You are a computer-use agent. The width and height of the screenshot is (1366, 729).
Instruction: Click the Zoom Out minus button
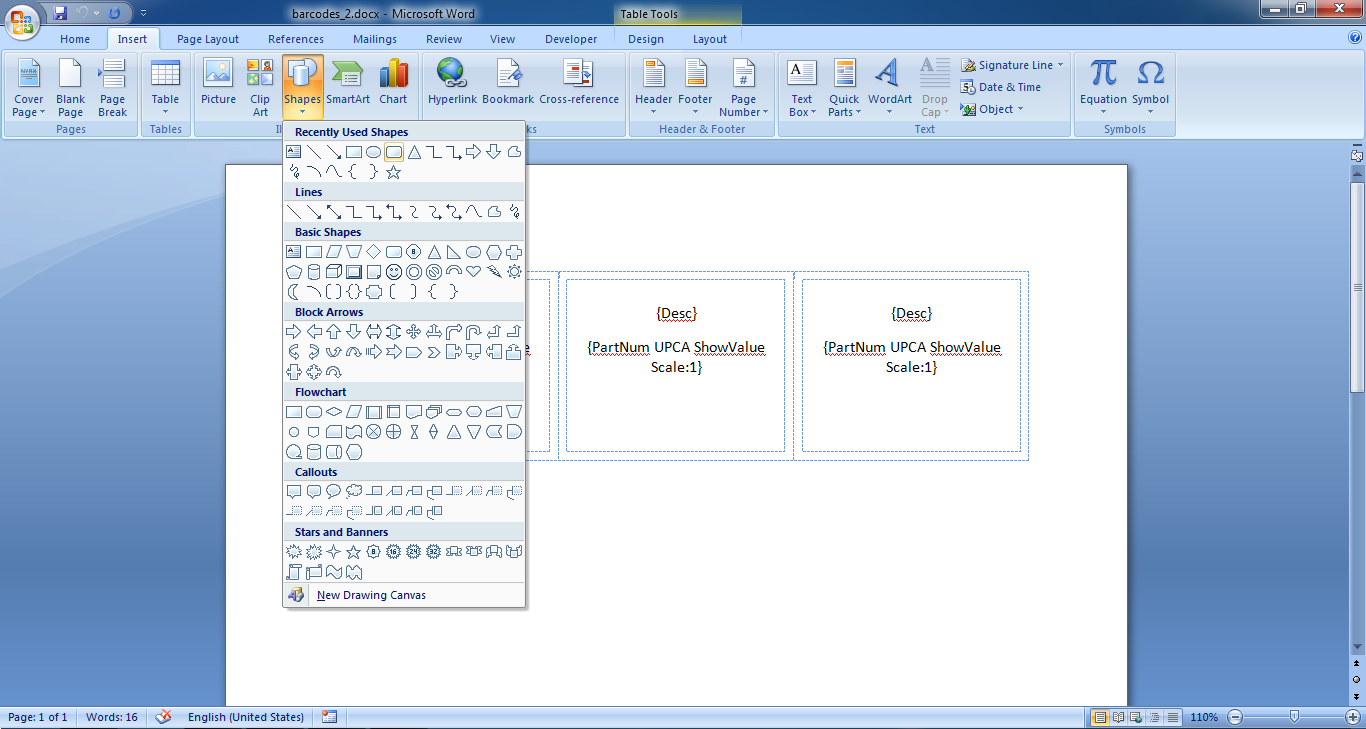[1235, 717]
